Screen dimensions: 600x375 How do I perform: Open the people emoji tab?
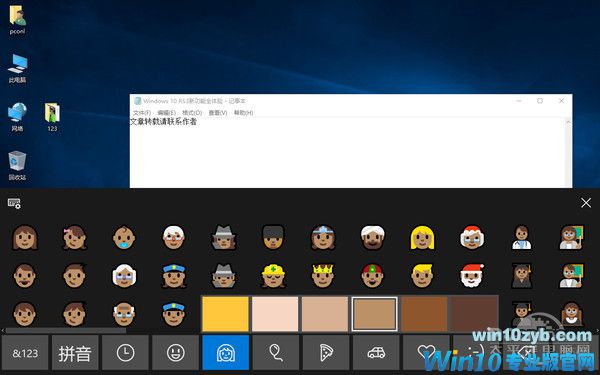225,353
